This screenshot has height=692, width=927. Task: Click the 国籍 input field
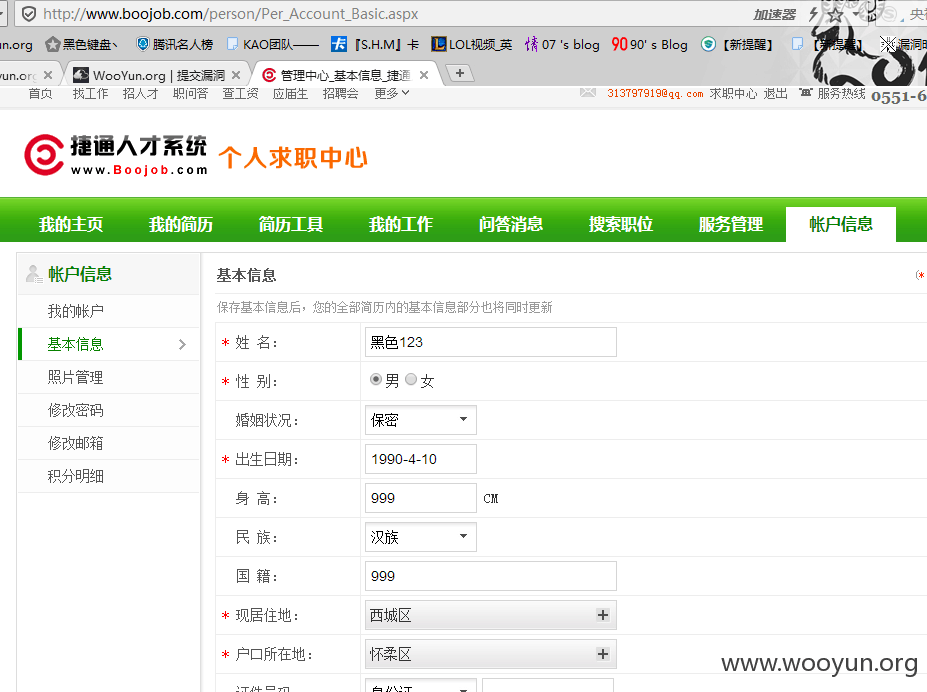[x=490, y=576]
